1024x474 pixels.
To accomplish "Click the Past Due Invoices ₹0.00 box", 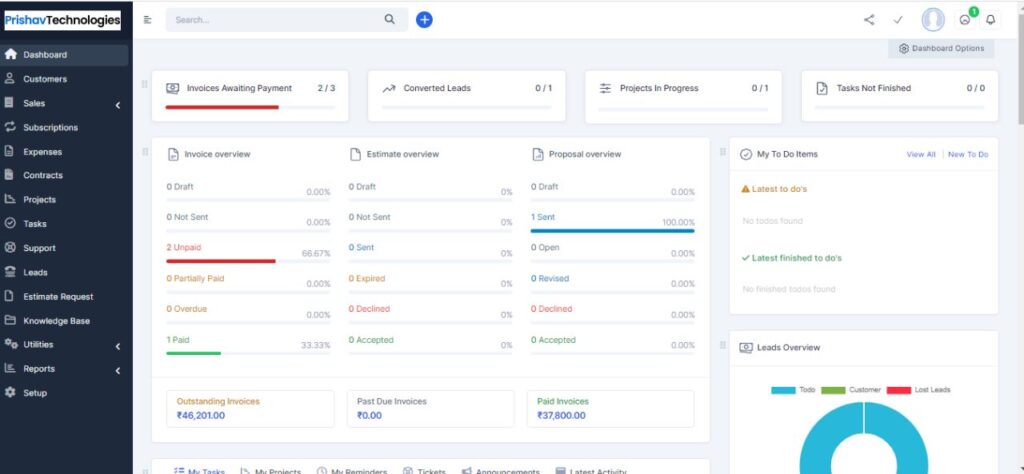I will point(430,409).
